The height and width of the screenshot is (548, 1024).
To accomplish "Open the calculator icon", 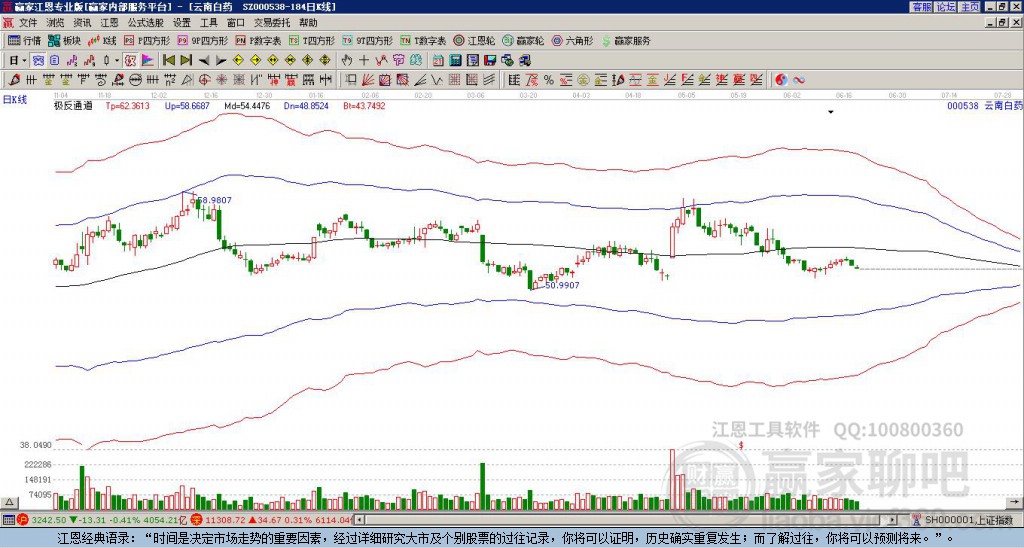I will click(456, 61).
